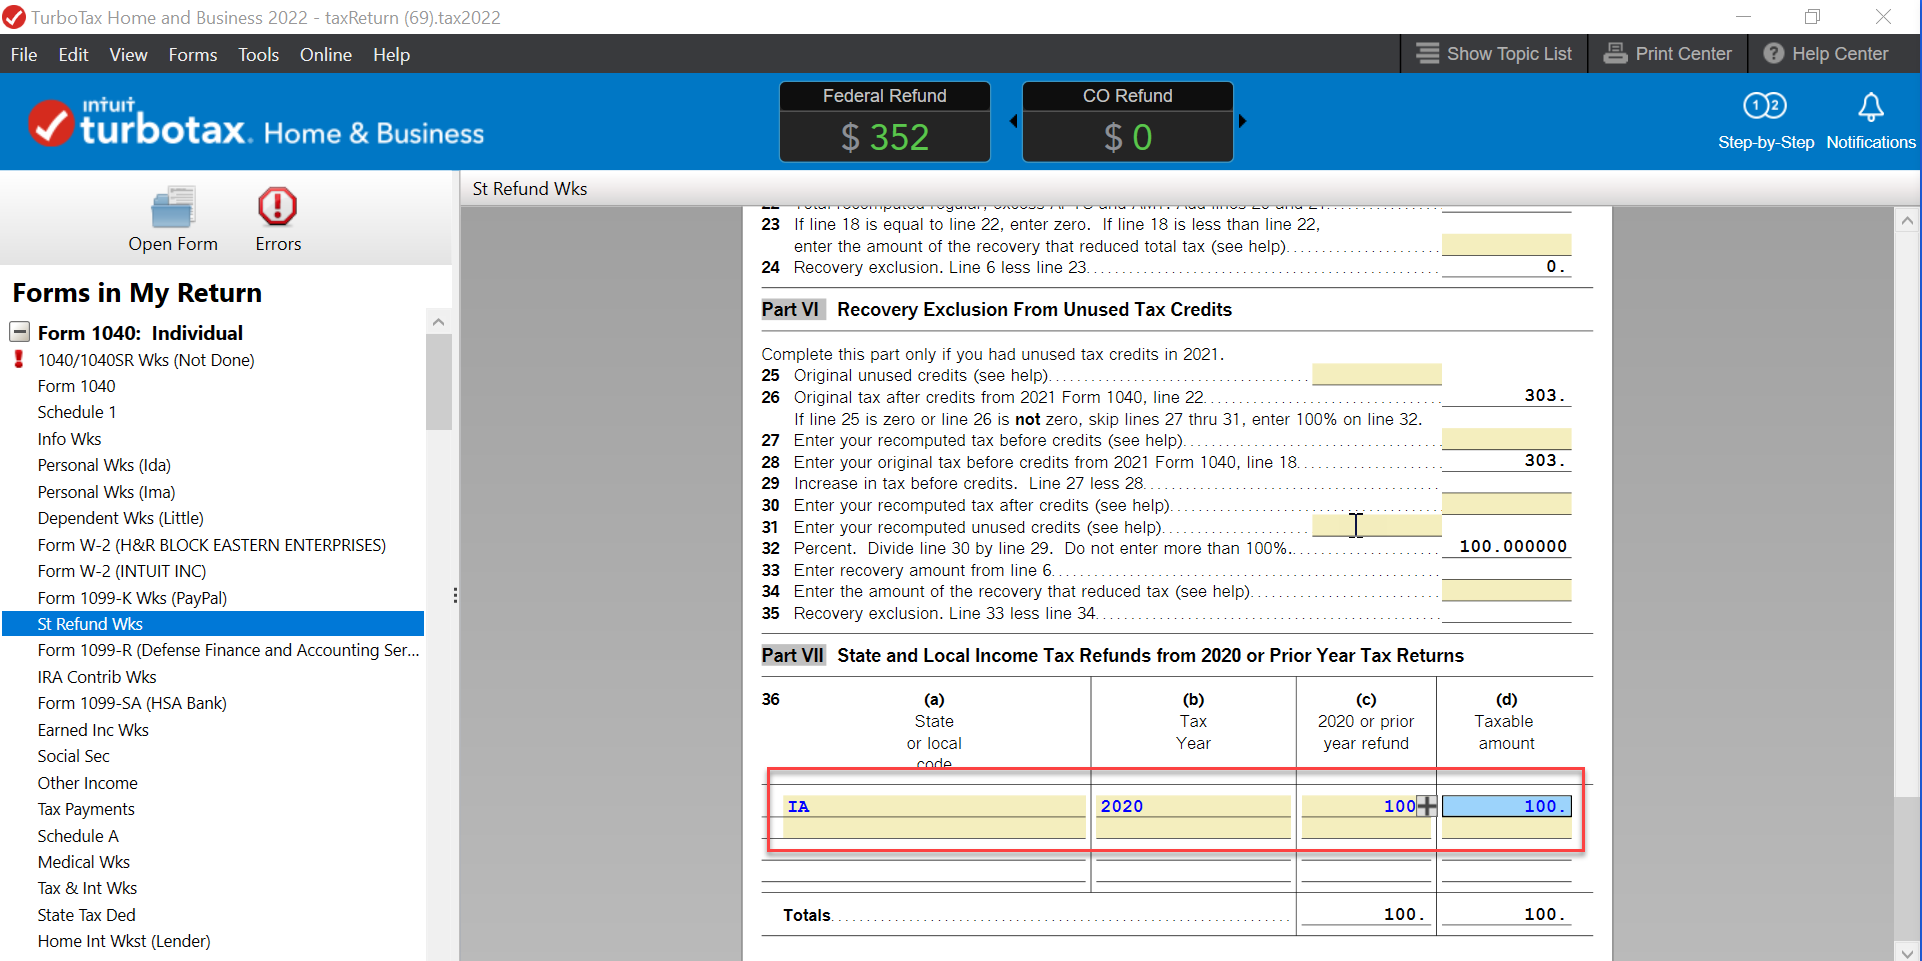Open Info Wks form

pos(69,439)
